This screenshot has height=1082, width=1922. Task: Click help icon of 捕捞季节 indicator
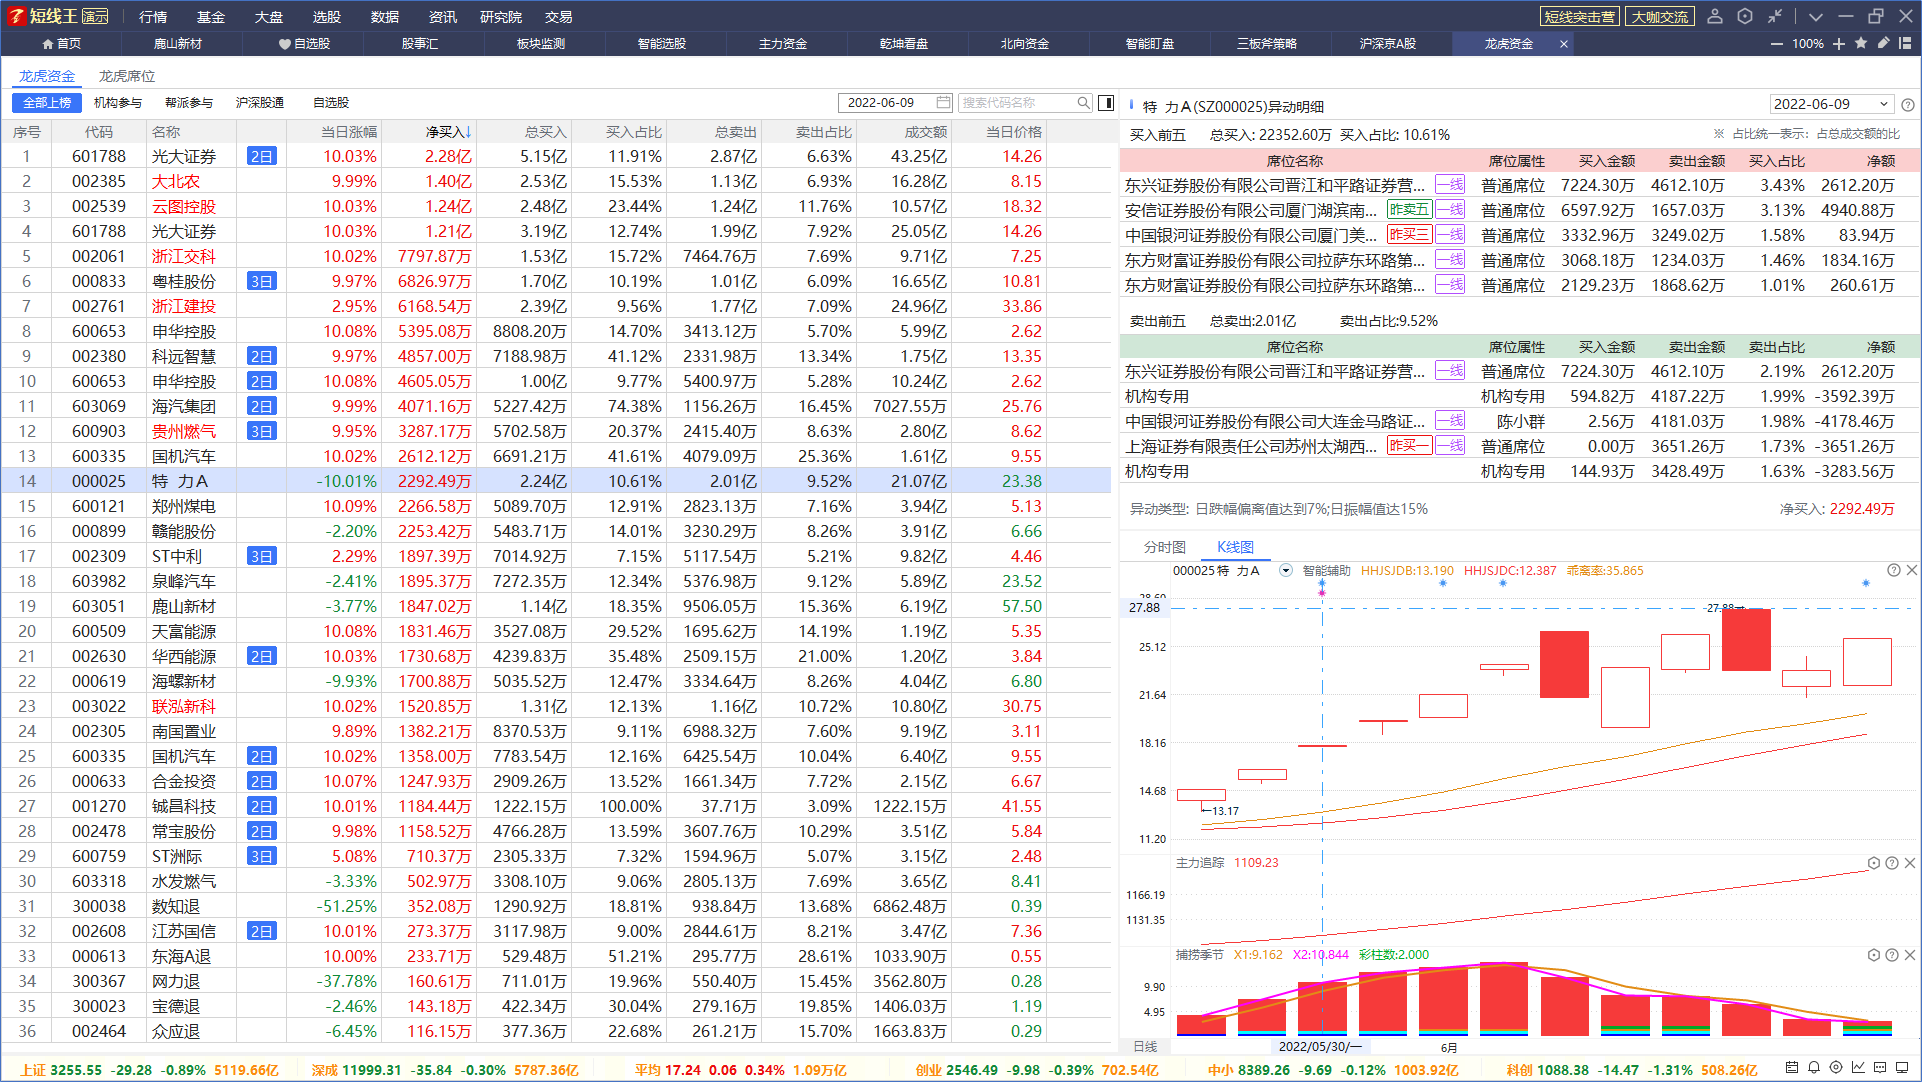pyautogui.click(x=1892, y=955)
